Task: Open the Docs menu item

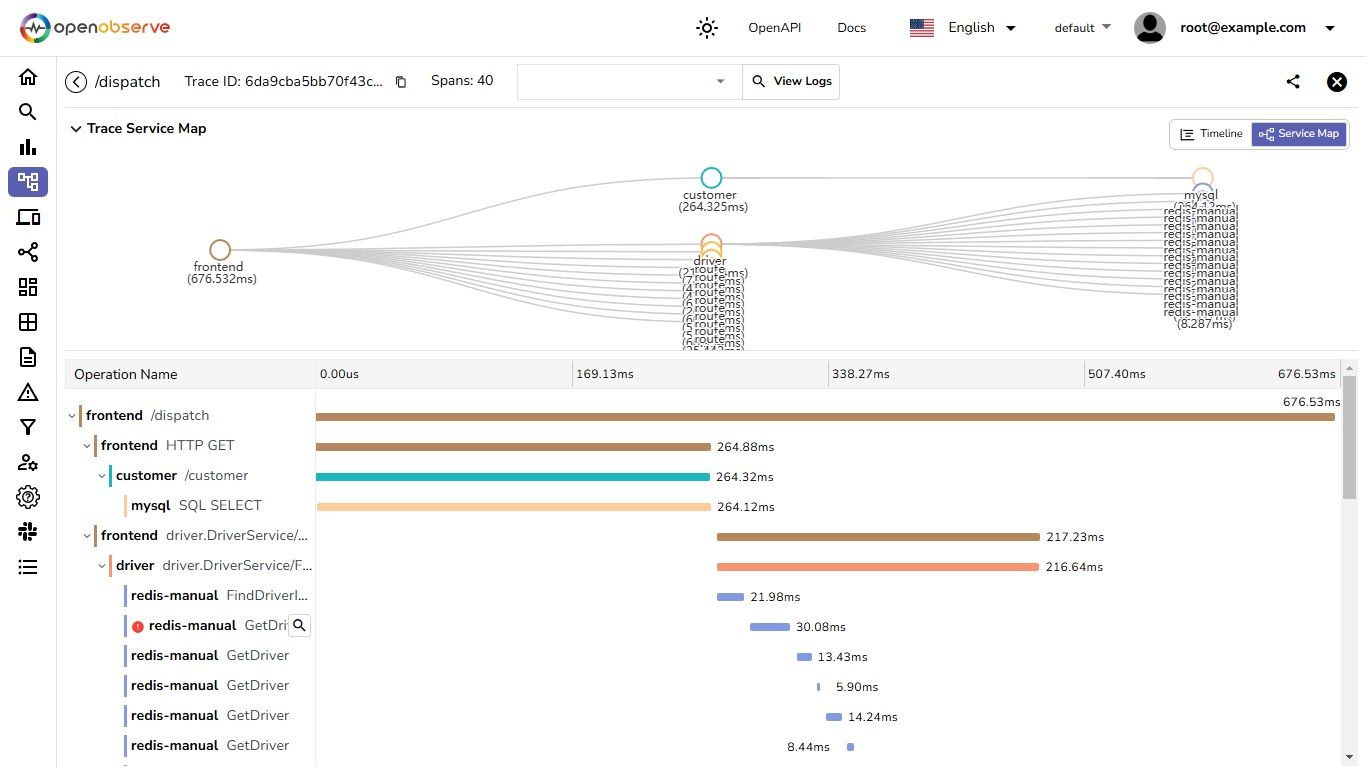Action: coord(851,28)
